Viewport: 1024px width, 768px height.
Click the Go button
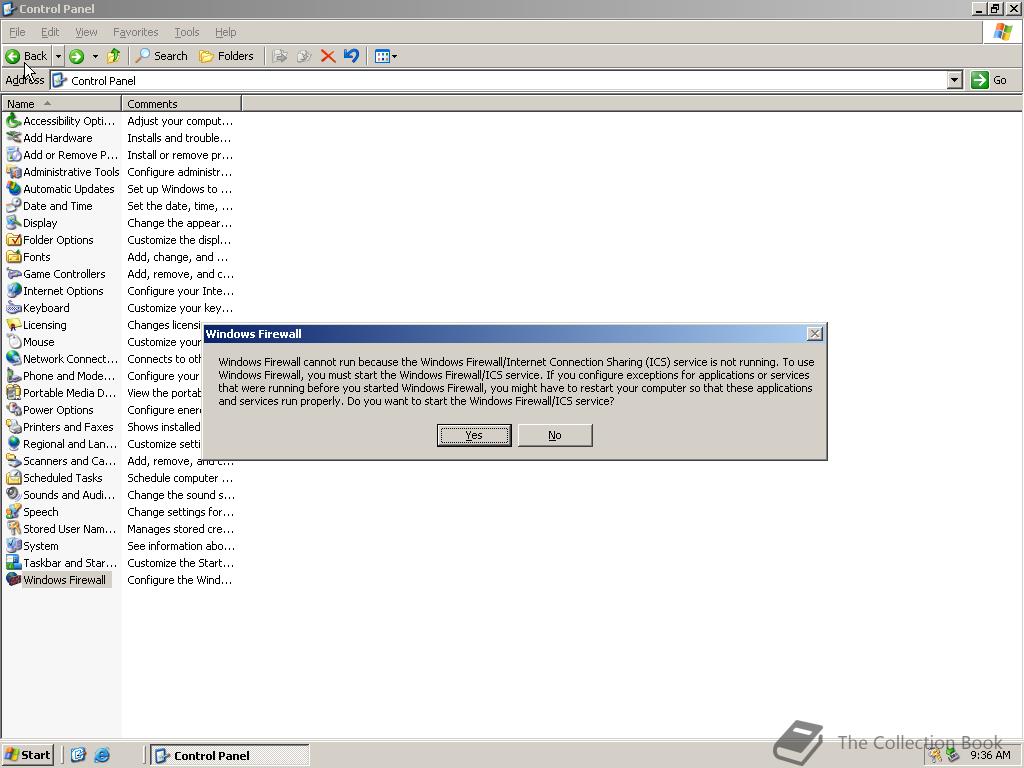pyautogui.click(x=989, y=80)
